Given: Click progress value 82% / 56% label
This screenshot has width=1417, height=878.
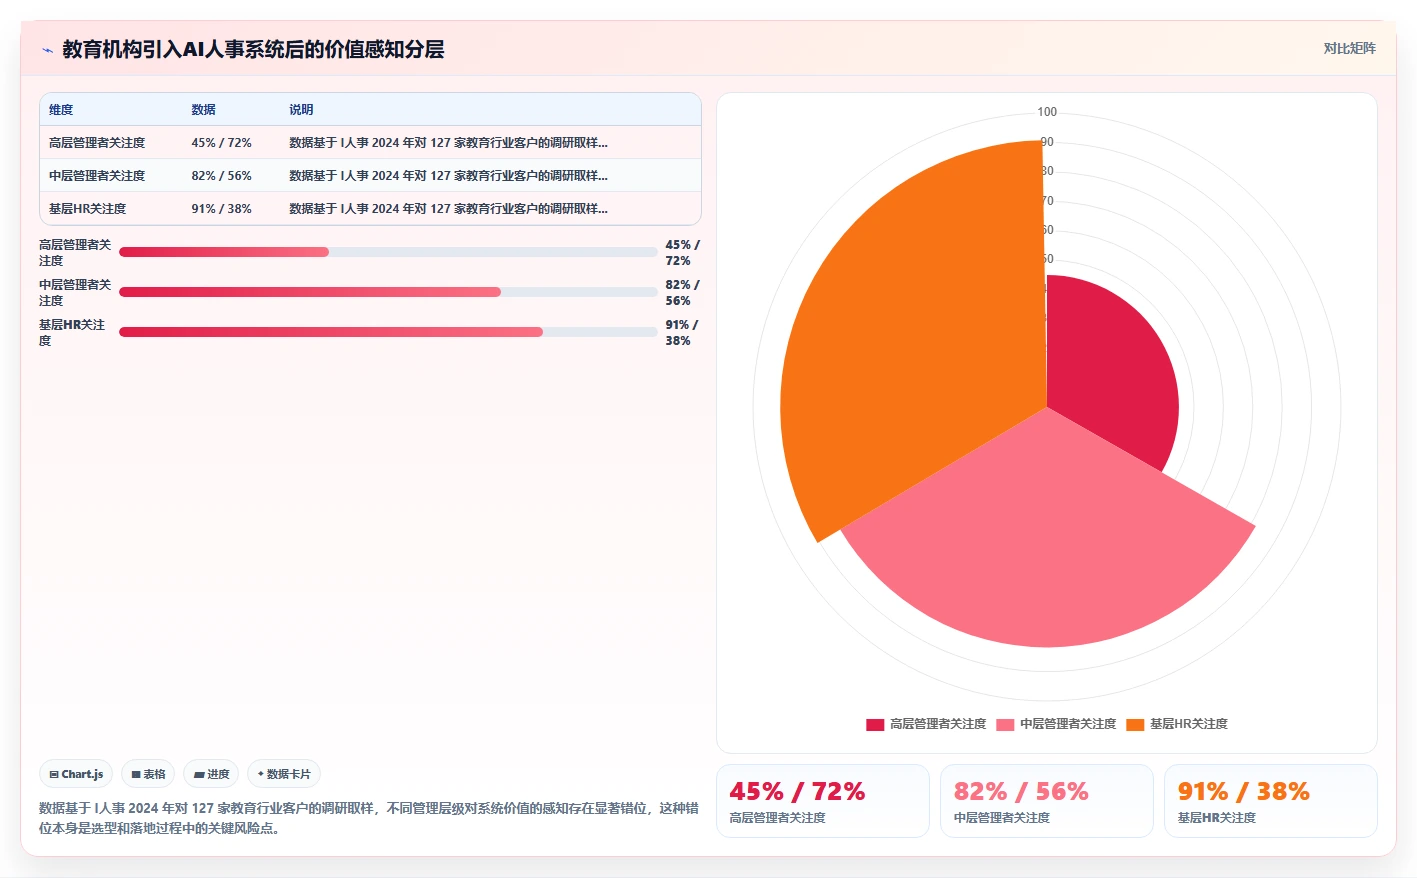Looking at the screenshot, I should 682,292.
